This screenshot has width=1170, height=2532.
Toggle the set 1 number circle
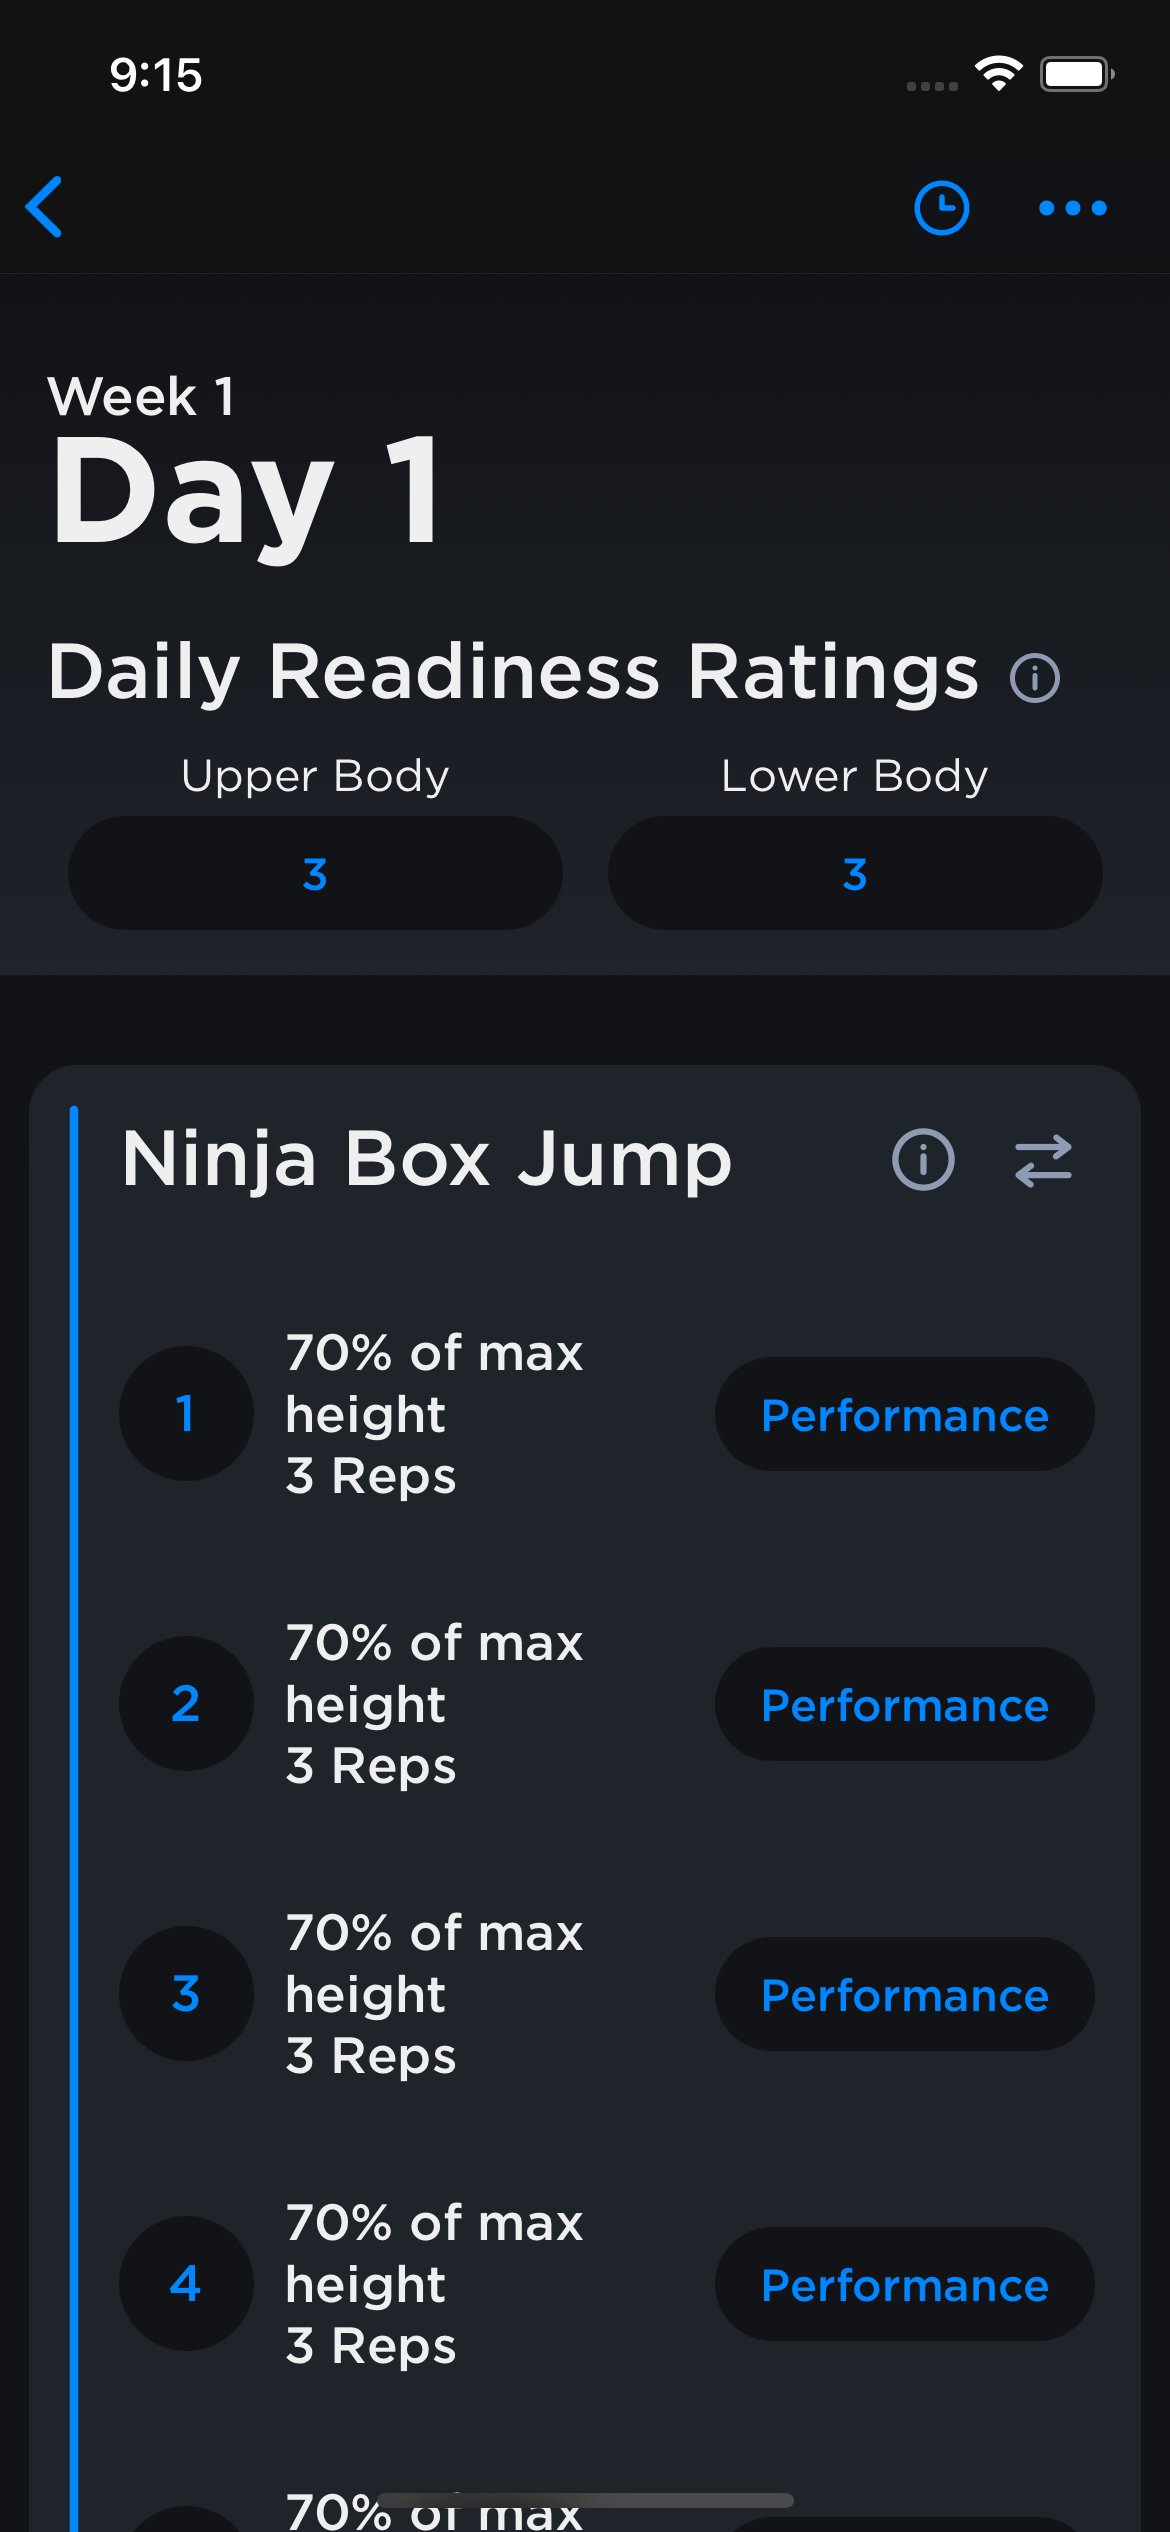click(186, 1413)
